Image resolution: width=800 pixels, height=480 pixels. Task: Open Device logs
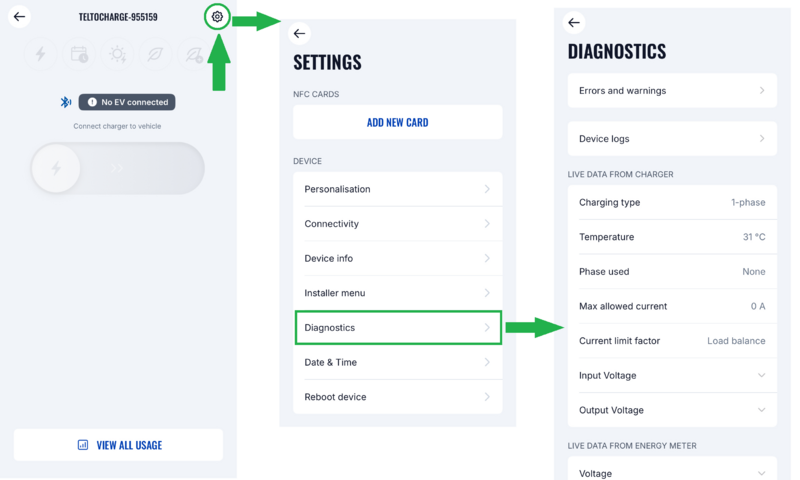(671, 139)
